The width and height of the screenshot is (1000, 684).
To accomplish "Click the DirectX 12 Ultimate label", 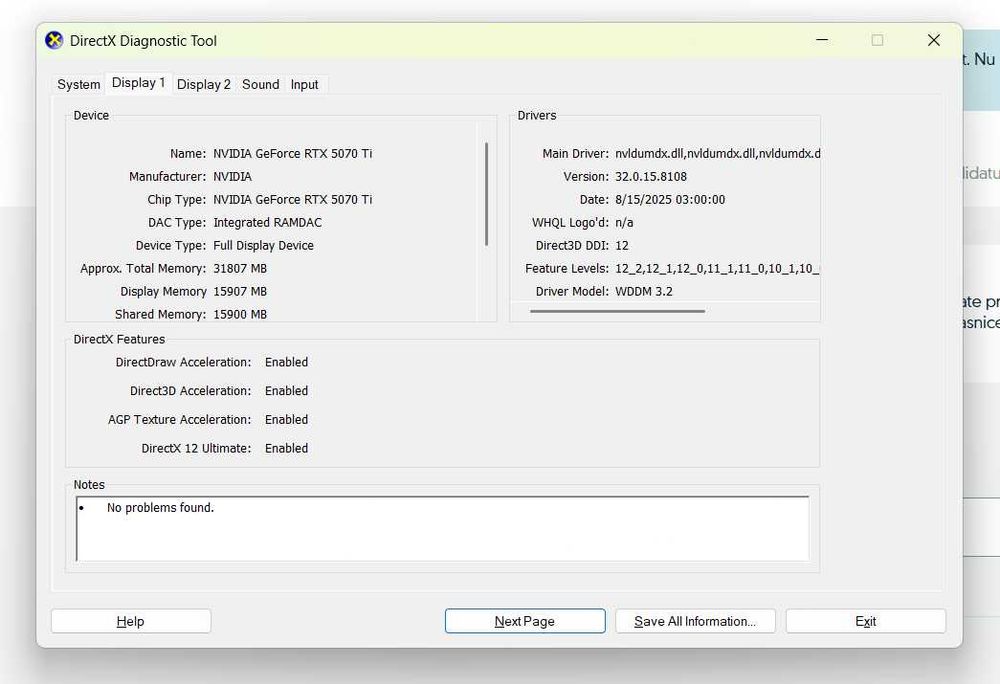I will click(196, 448).
